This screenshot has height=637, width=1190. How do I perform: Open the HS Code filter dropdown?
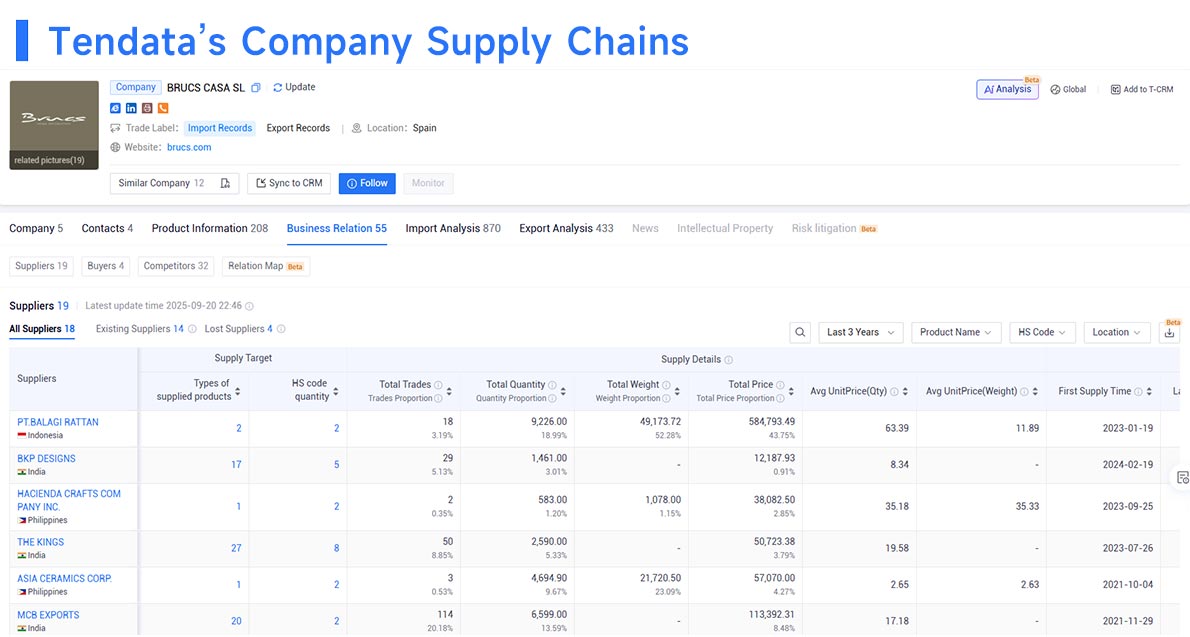click(1042, 333)
